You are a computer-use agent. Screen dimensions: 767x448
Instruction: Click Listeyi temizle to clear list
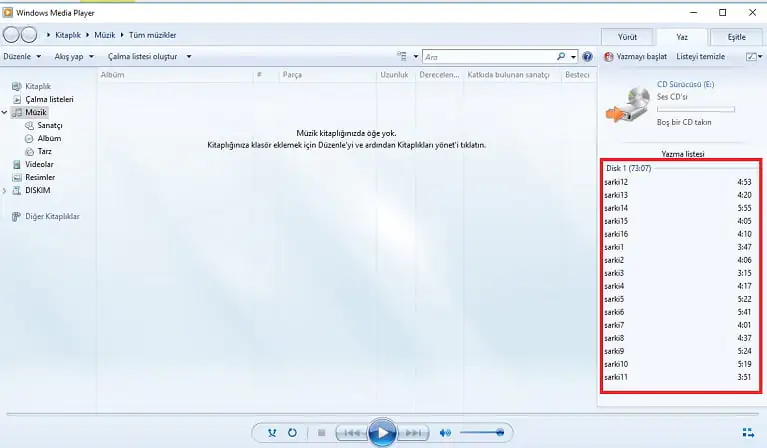(x=700, y=57)
